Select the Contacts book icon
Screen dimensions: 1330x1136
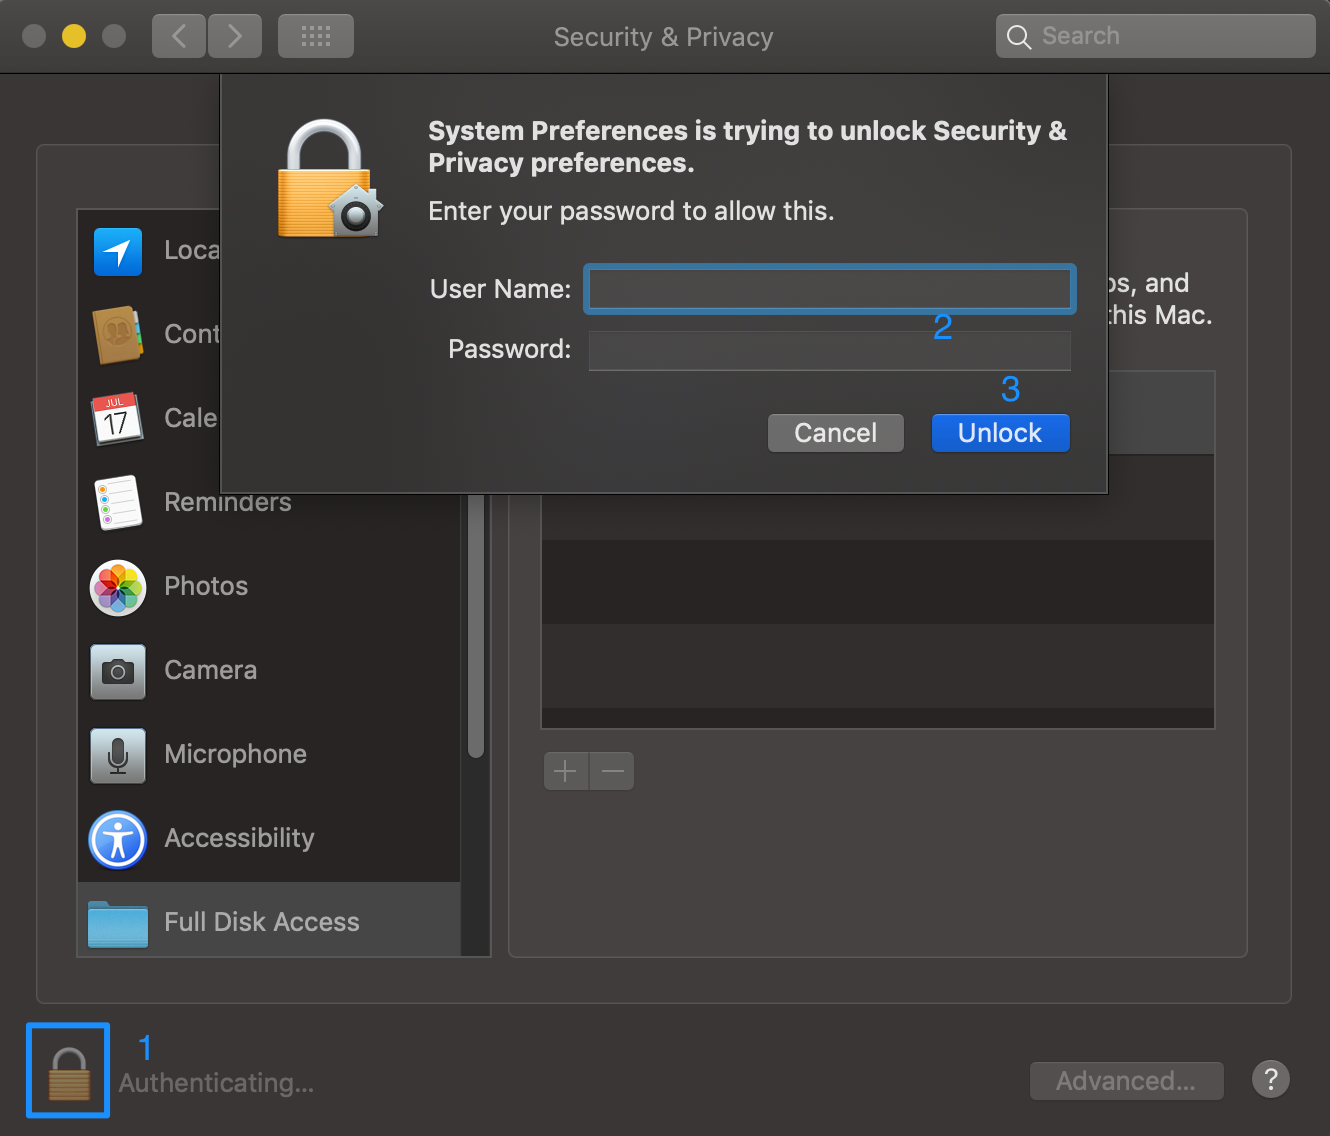click(x=118, y=334)
